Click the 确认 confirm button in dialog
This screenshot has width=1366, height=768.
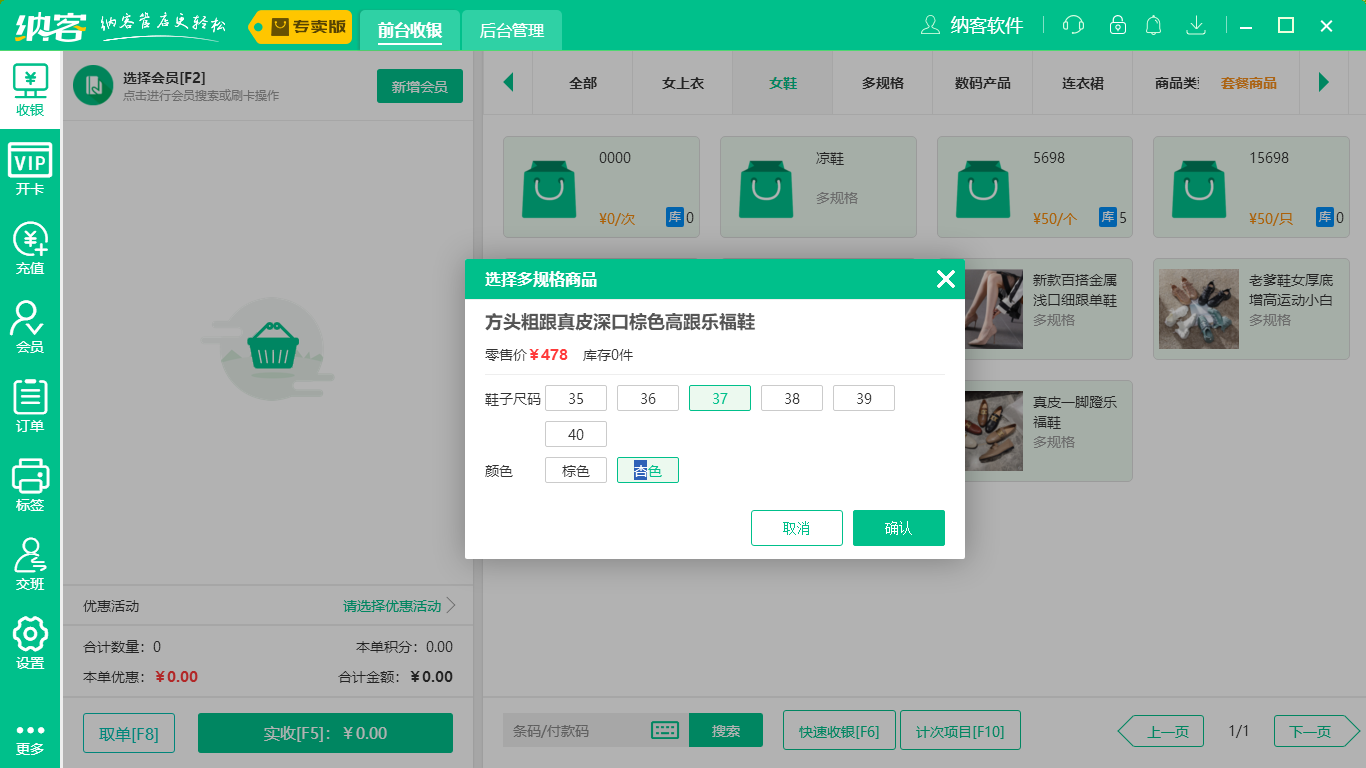point(898,527)
